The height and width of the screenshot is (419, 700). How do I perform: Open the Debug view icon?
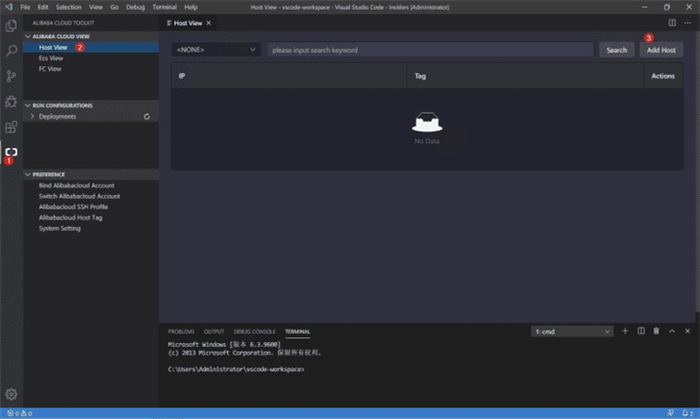pyautogui.click(x=11, y=101)
